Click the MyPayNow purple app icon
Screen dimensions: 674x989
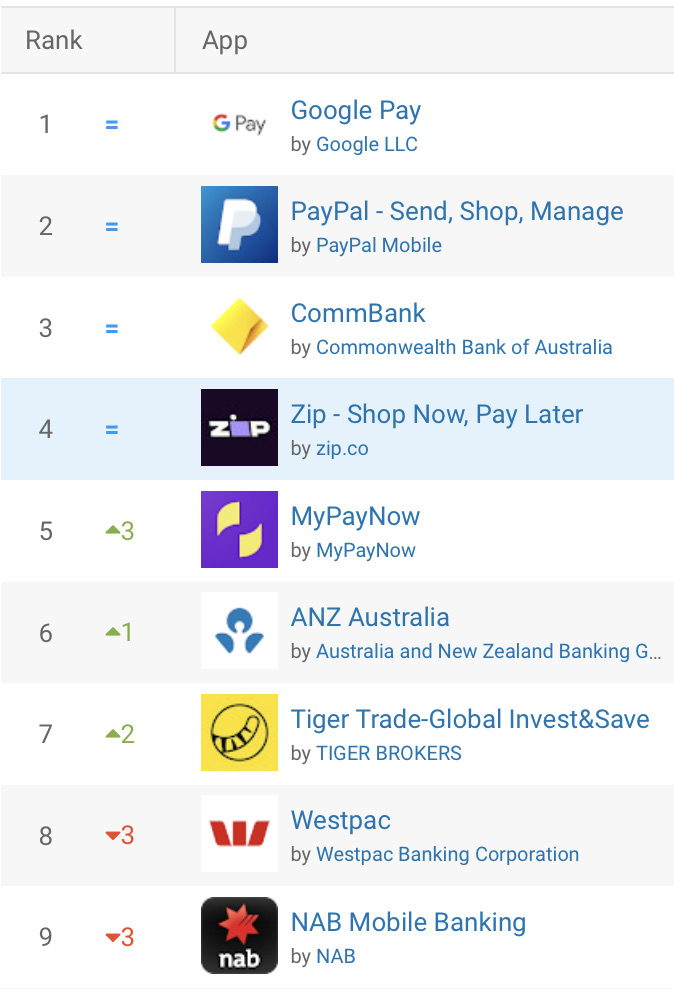pos(239,530)
